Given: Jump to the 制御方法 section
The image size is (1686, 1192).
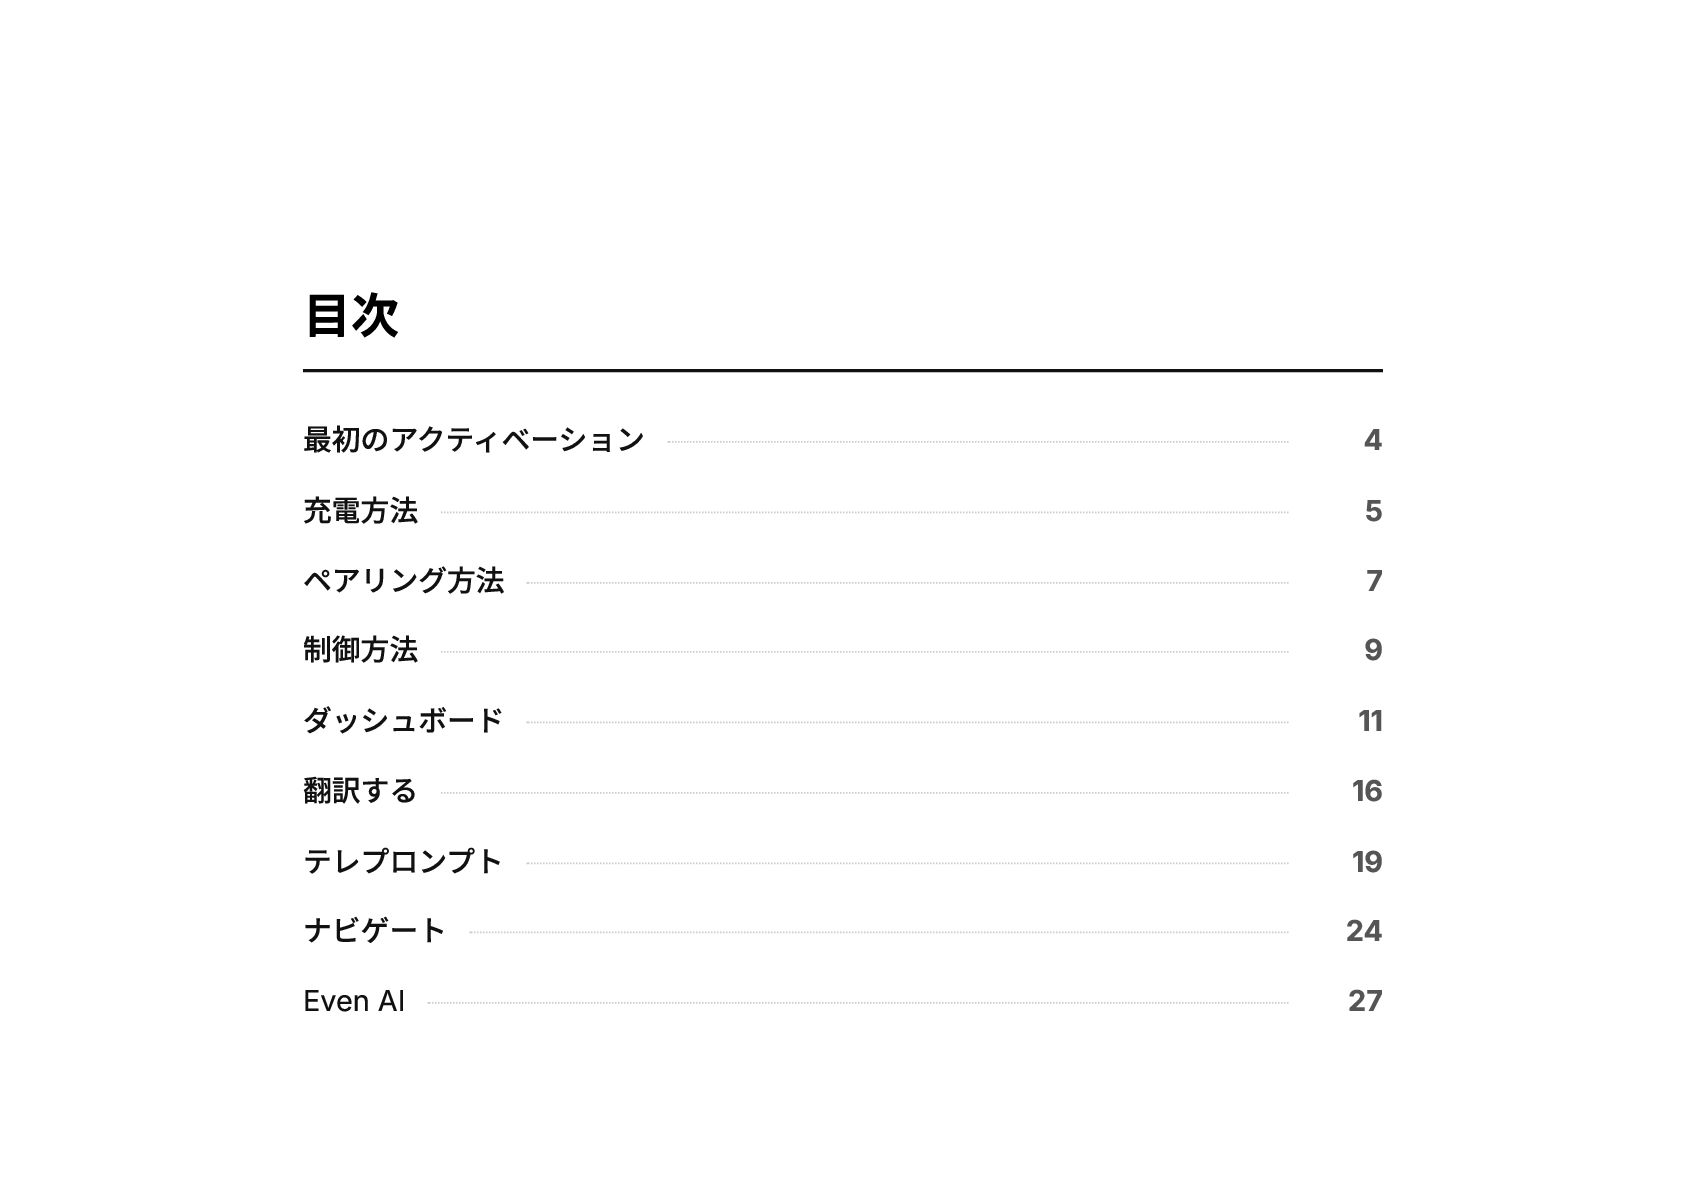Looking at the screenshot, I should 360,650.
